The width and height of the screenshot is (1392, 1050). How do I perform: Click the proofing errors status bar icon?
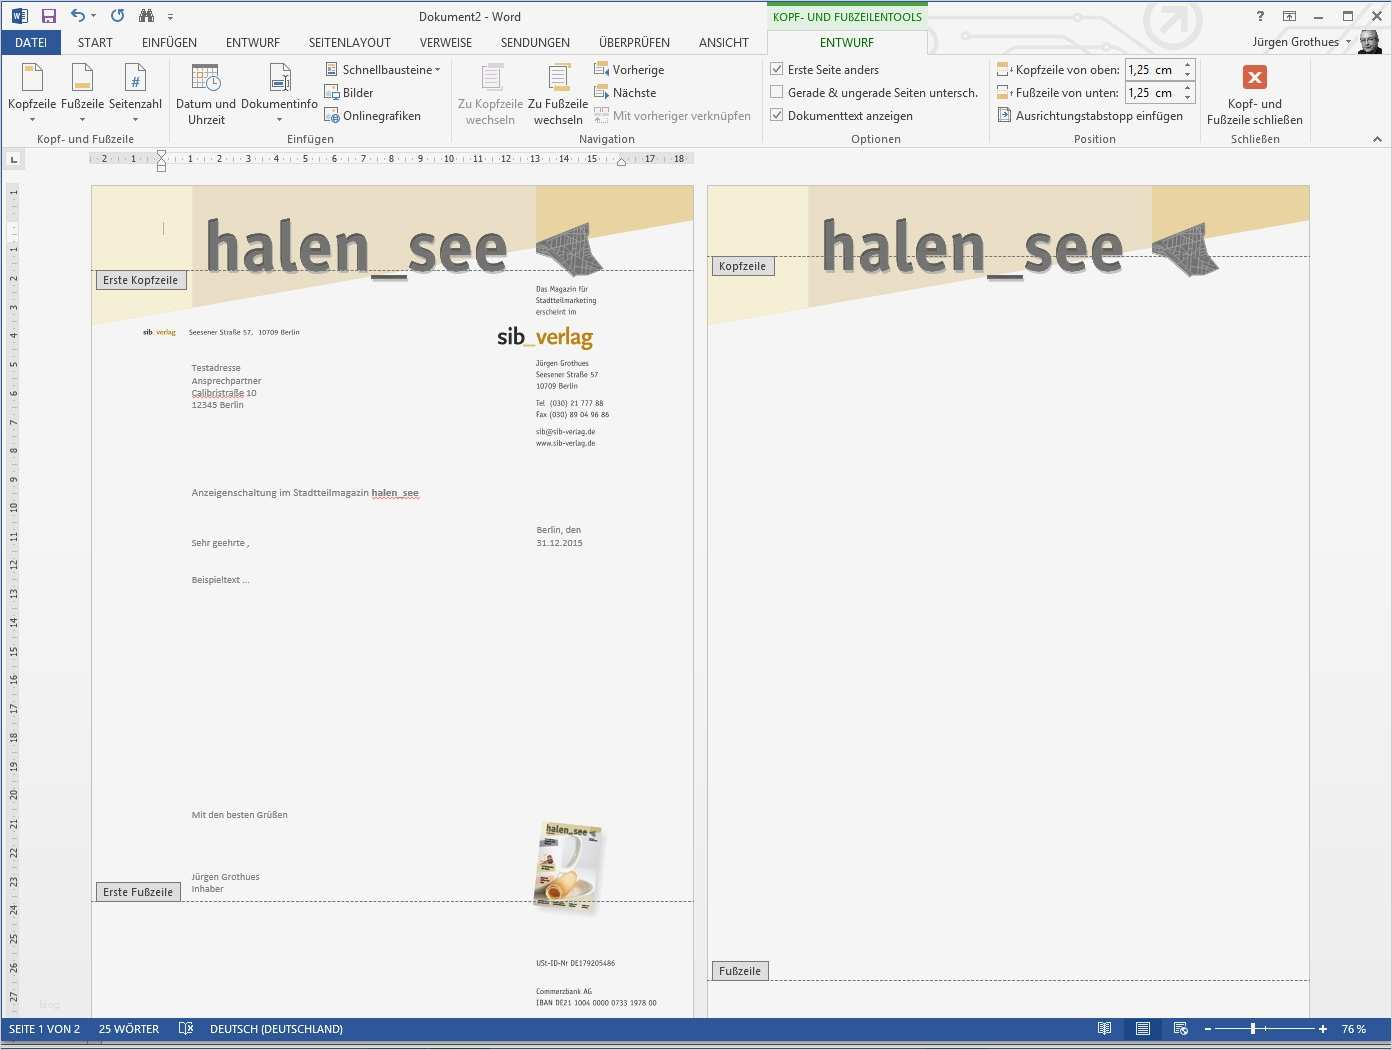(x=185, y=1029)
